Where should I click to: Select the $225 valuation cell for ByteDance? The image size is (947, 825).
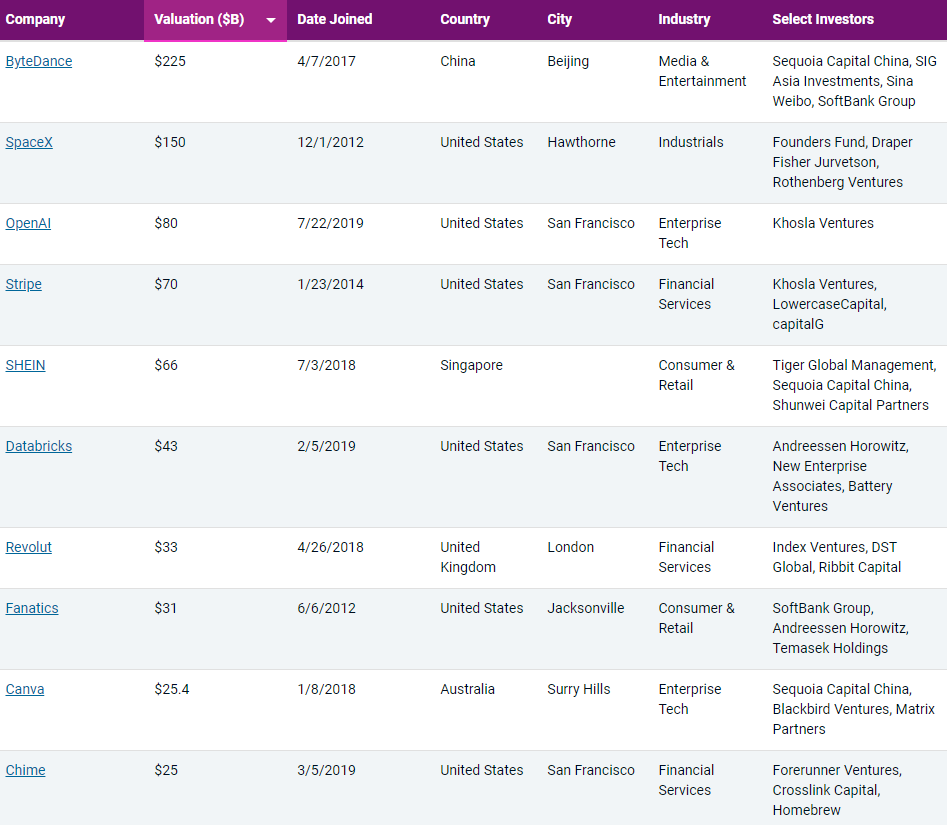tap(170, 61)
